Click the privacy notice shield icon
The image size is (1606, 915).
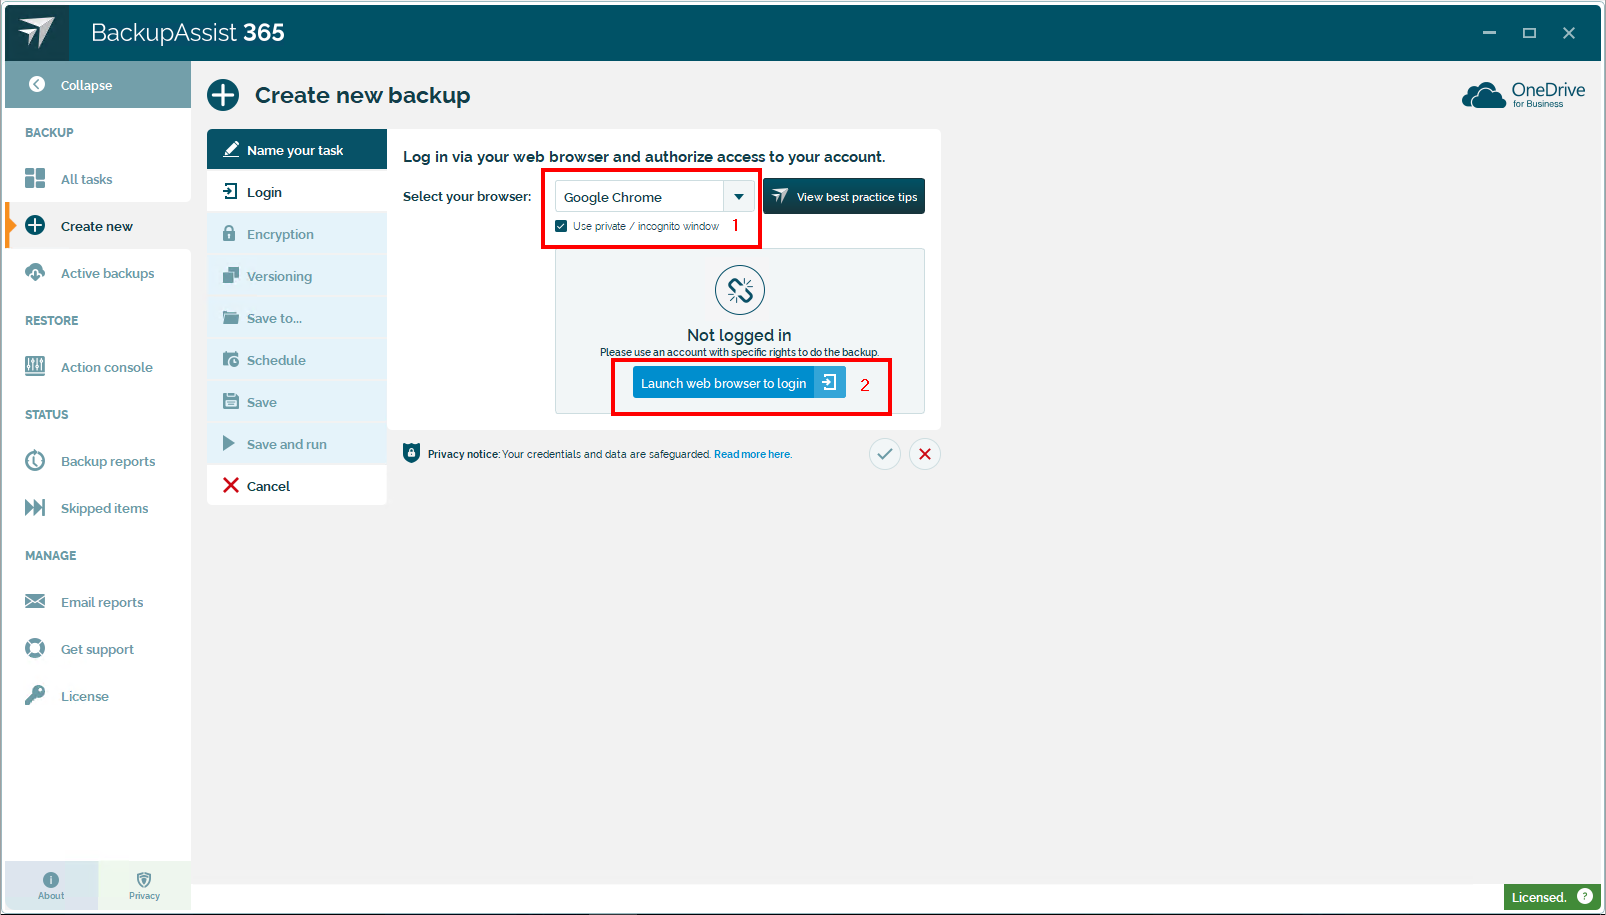point(411,453)
